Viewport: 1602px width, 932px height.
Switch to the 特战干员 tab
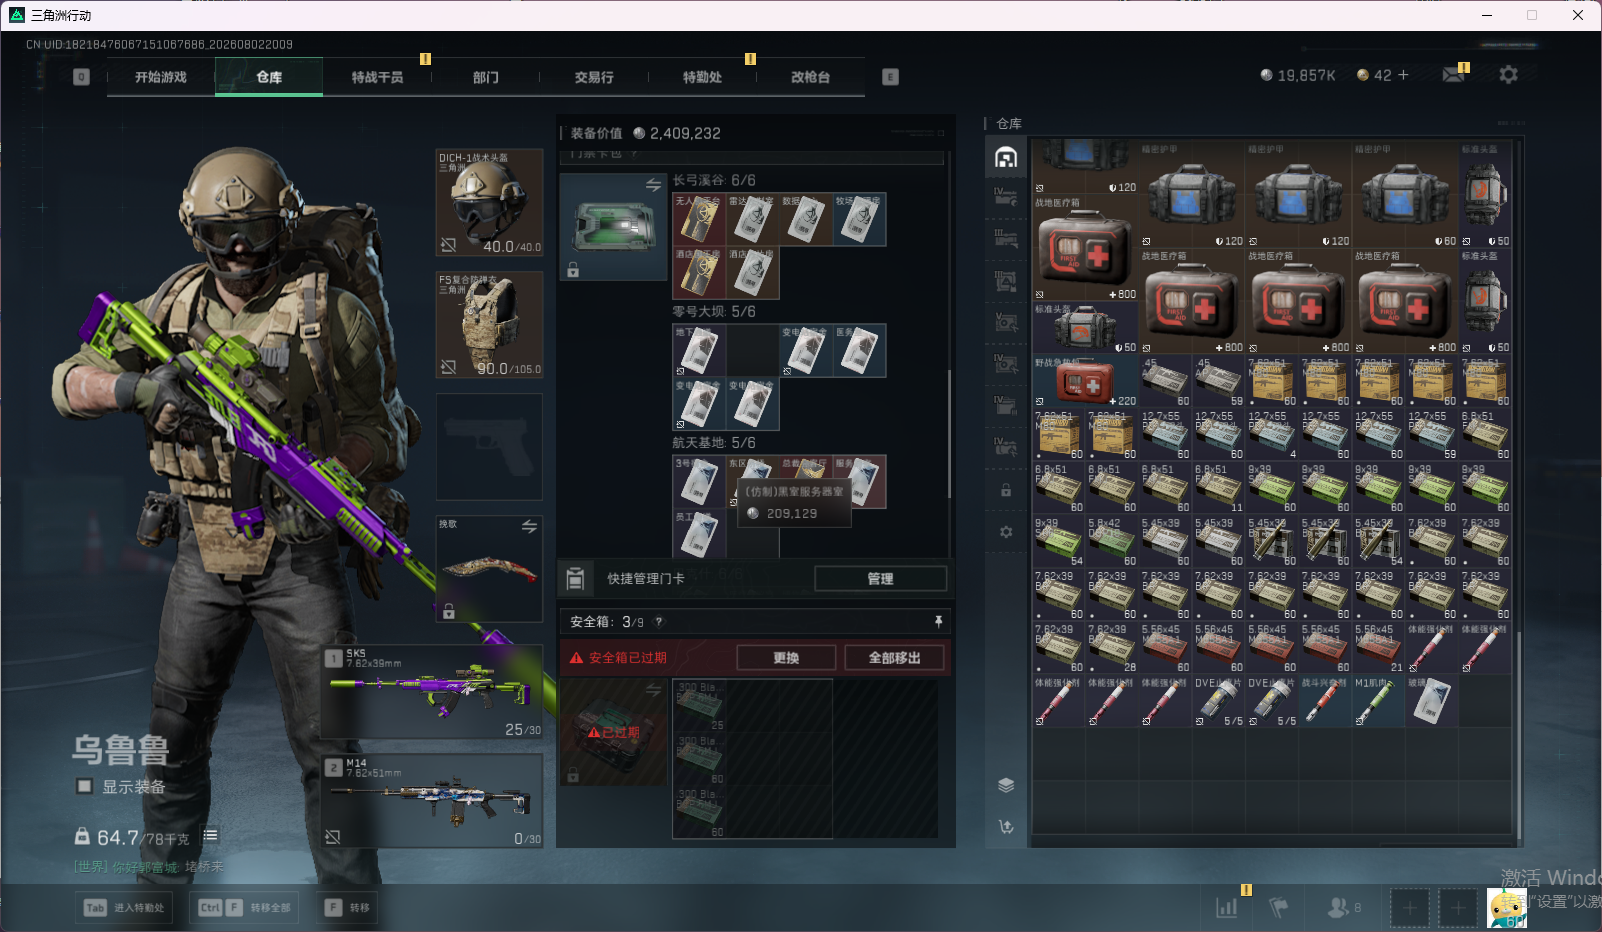[x=377, y=77]
